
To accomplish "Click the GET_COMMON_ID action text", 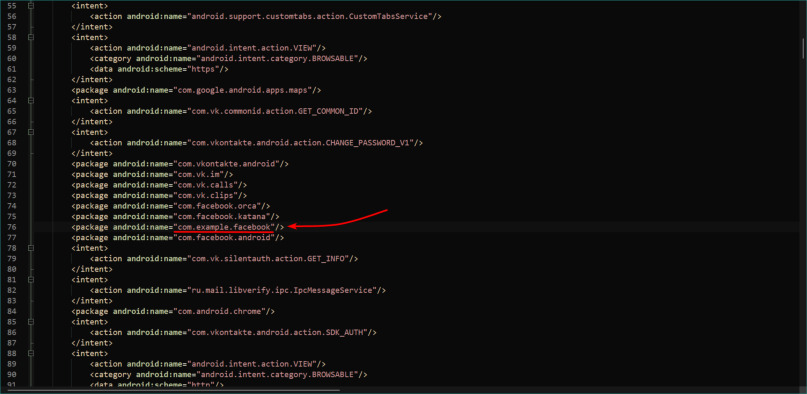I will point(277,111).
